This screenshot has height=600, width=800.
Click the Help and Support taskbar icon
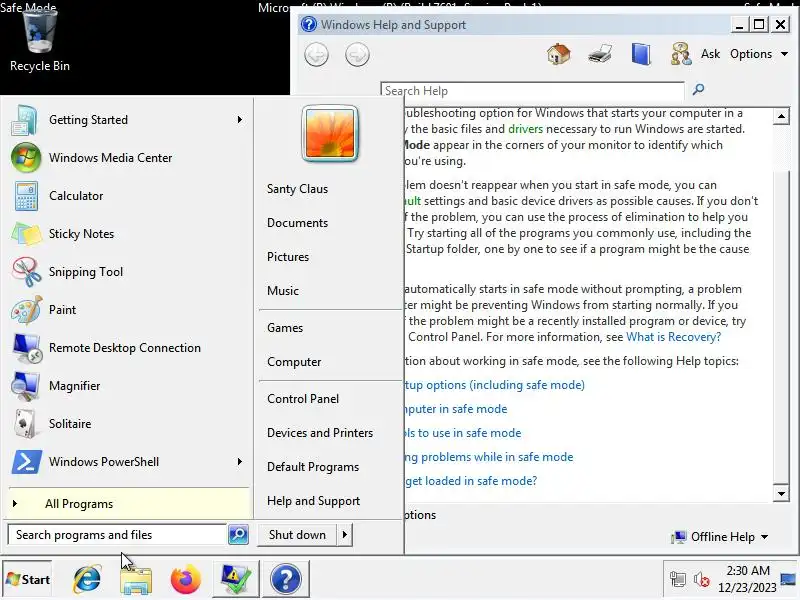pyautogui.click(x=286, y=579)
